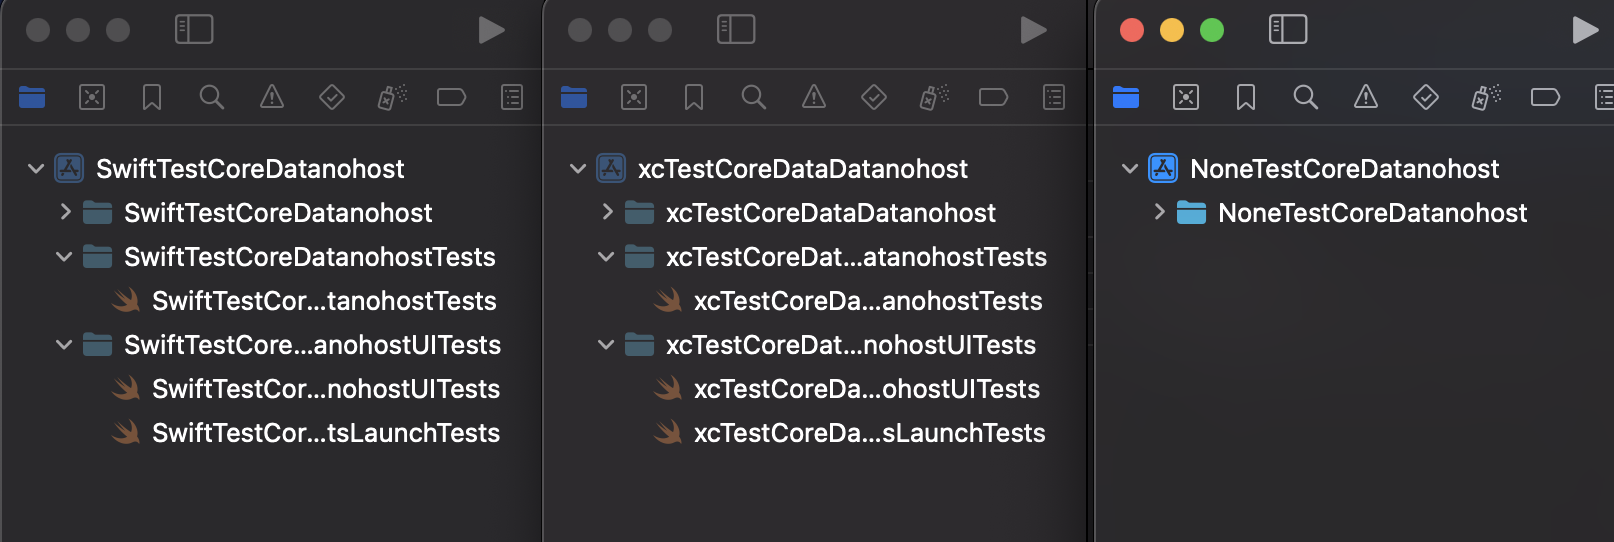Open Report navigator in xcTestCoreDataDatanohost window

[x=1054, y=97]
